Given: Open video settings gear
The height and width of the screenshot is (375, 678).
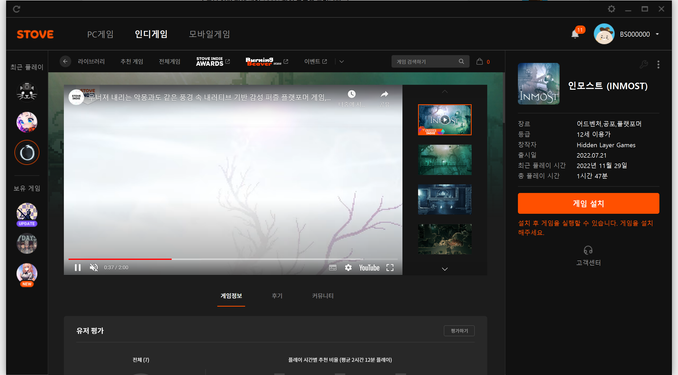Looking at the screenshot, I should tap(348, 268).
